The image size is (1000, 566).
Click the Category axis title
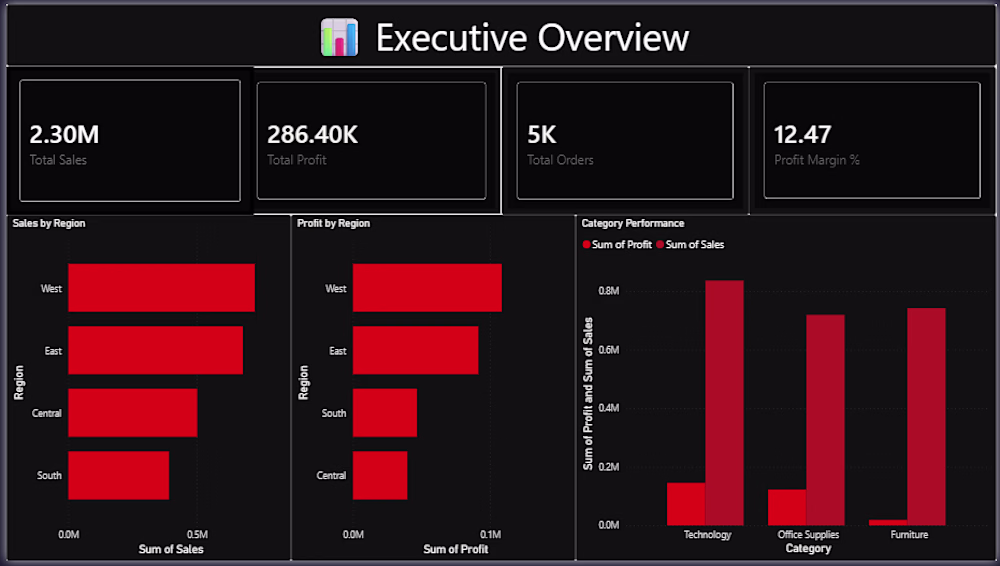tap(808, 548)
